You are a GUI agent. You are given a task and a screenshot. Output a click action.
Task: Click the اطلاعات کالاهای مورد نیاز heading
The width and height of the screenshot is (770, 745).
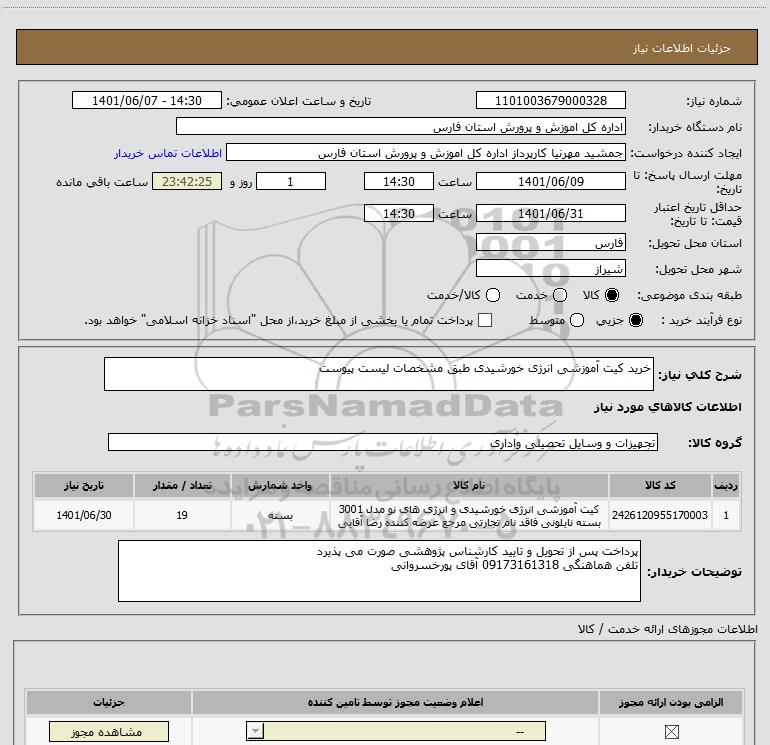coord(667,407)
